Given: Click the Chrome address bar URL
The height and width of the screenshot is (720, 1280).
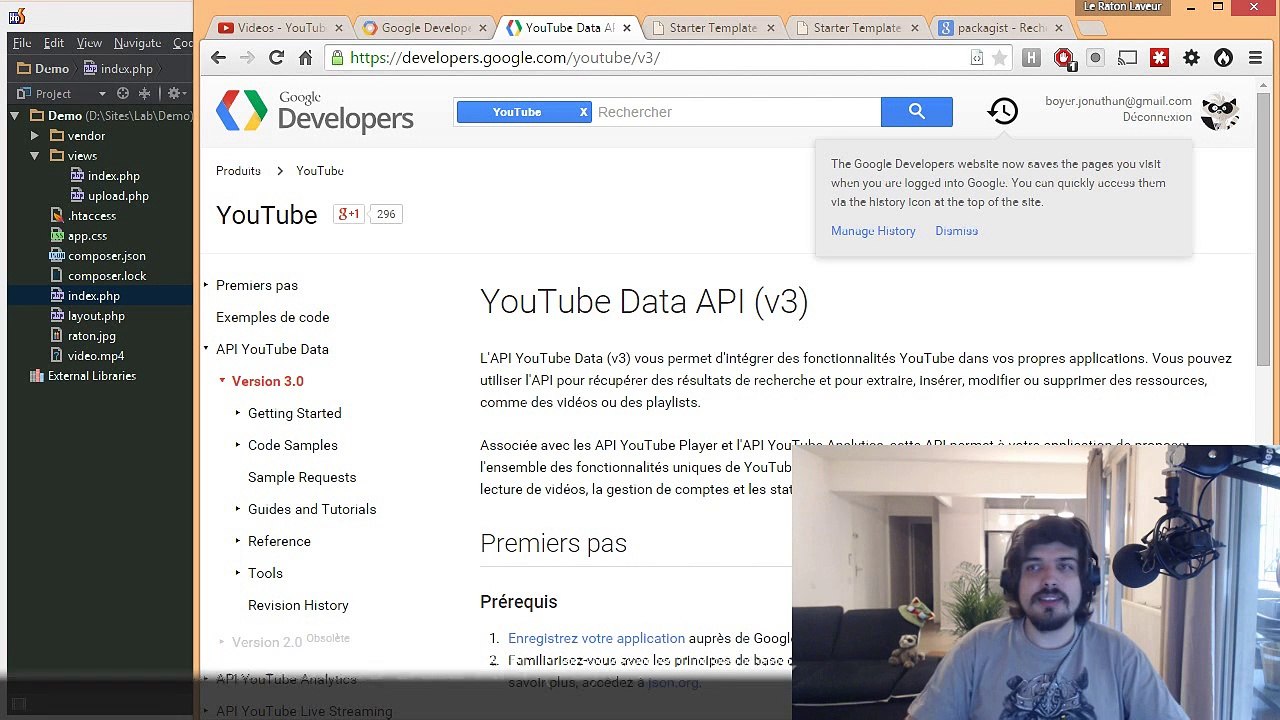Looking at the screenshot, I should pos(505,58).
